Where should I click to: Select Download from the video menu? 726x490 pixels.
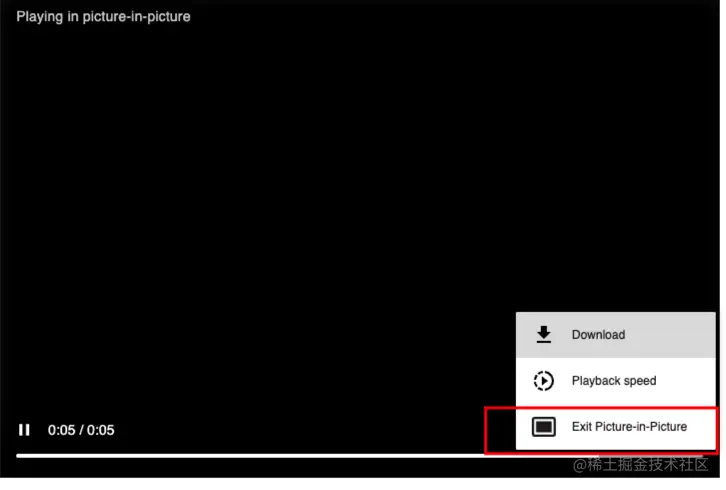pyautogui.click(x=616, y=335)
